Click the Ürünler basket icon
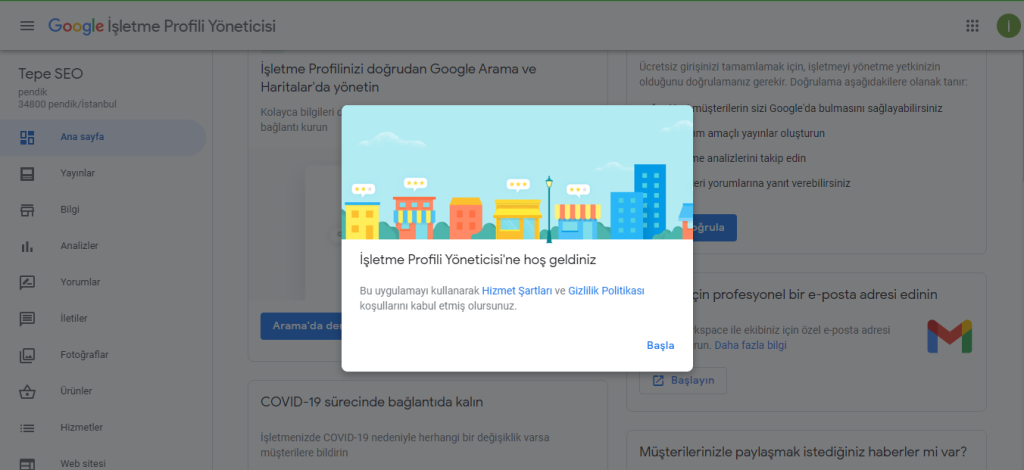1024x470 pixels. (x=28, y=391)
